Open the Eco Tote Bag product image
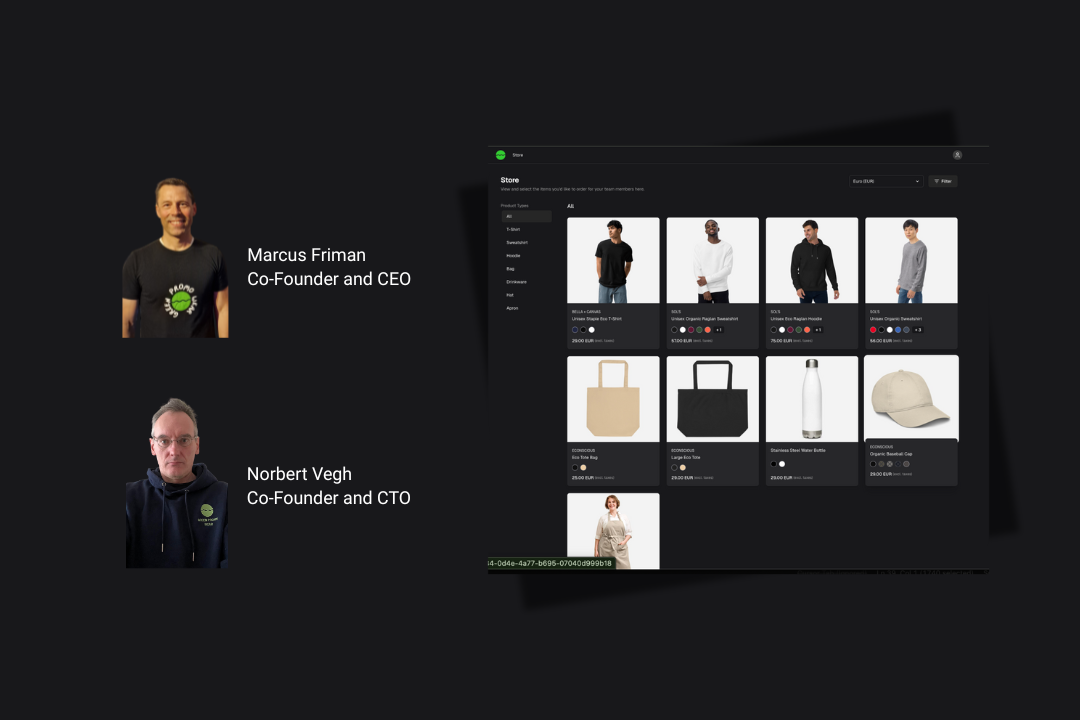Image resolution: width=1080 pixels, height=720 pixels. (x=613, y=396)
